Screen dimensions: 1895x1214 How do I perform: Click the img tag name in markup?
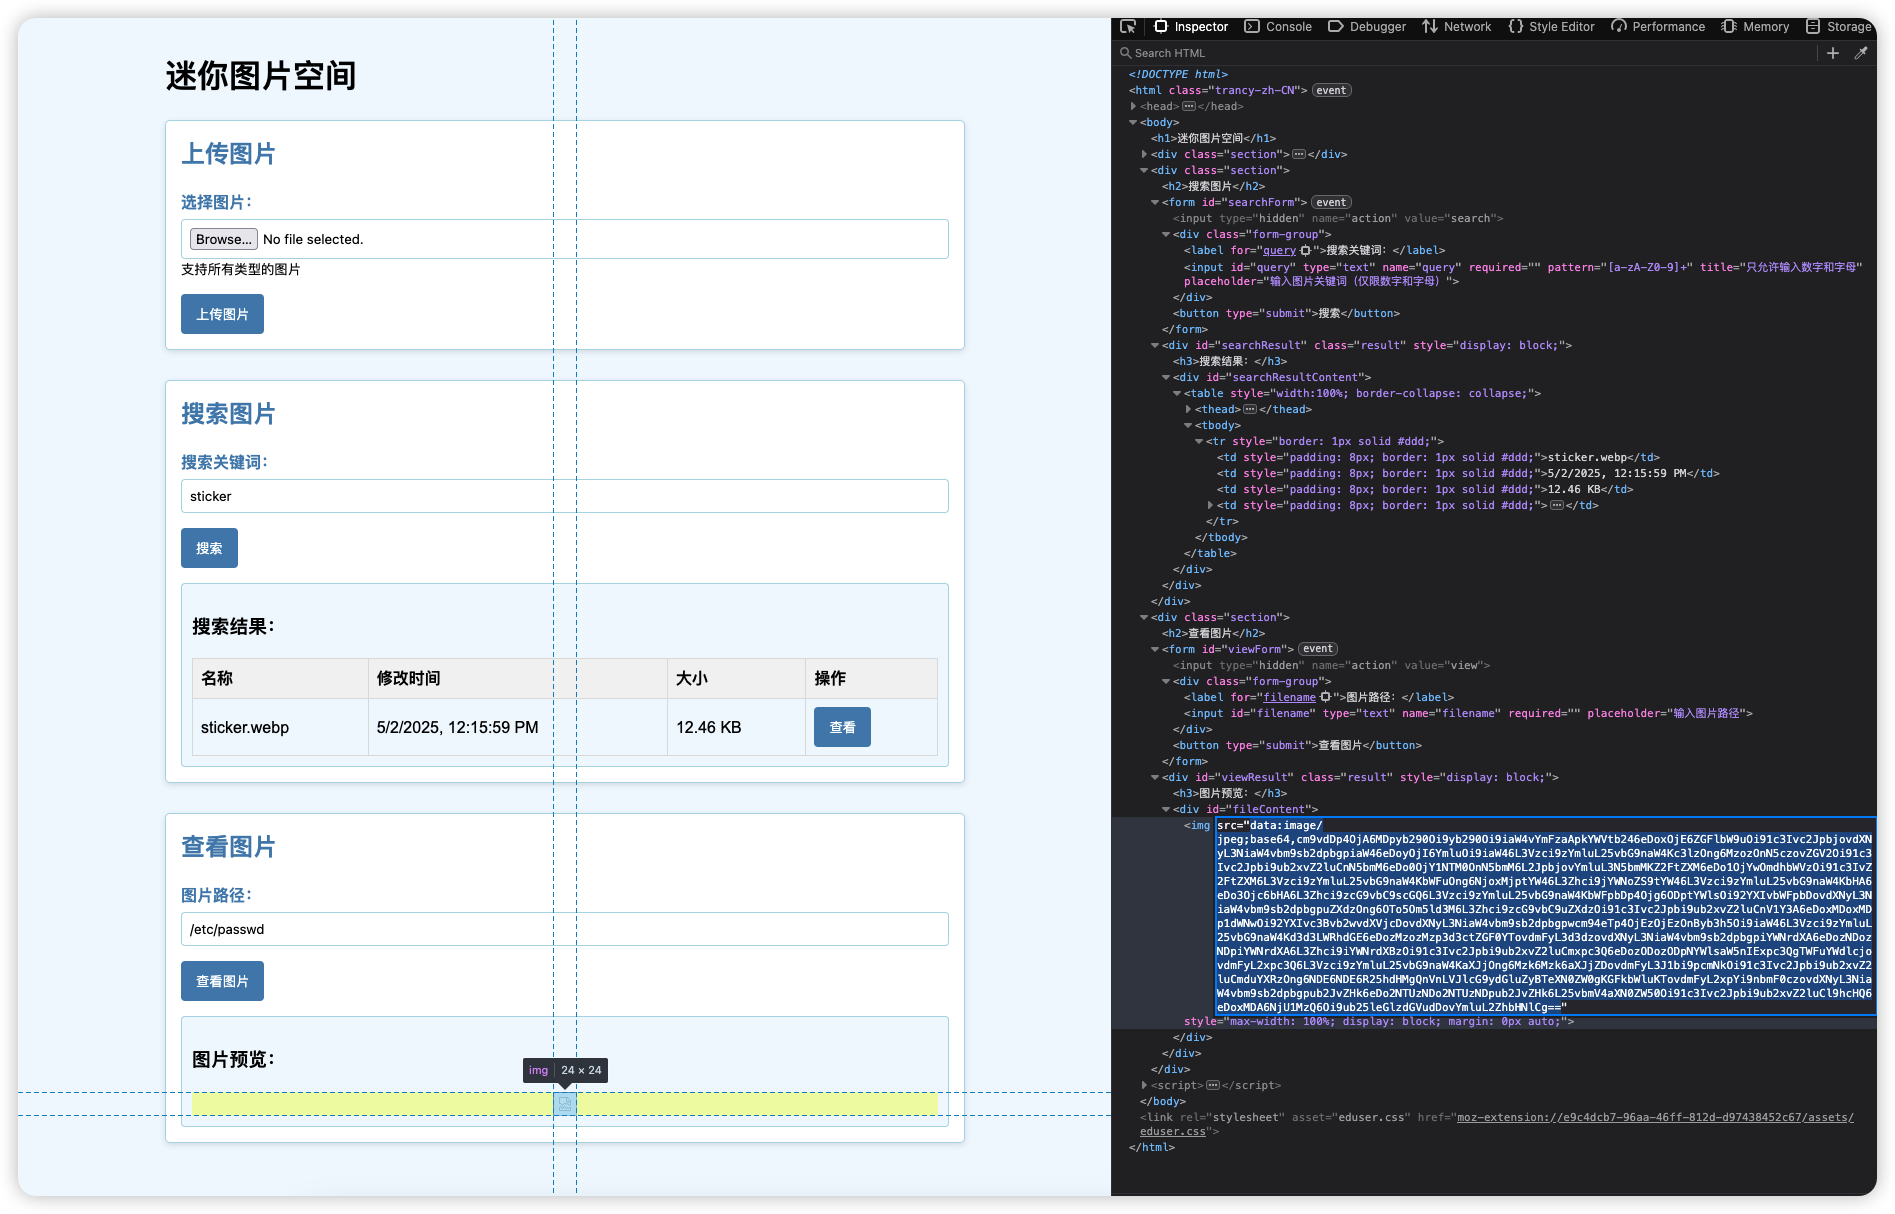1200,825
